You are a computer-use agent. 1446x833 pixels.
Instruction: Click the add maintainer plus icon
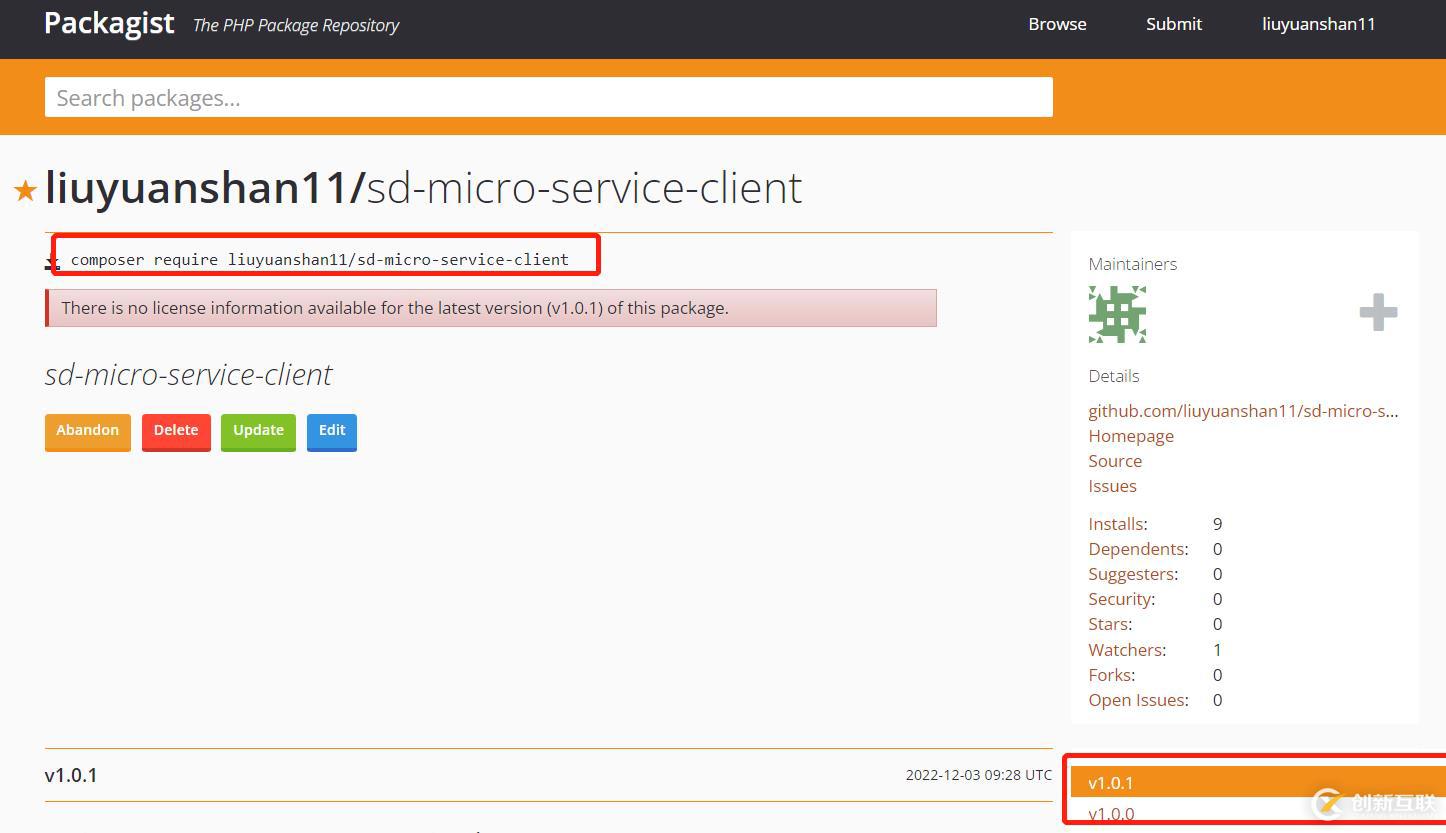pyautogui.click(x=1378, y=313)
